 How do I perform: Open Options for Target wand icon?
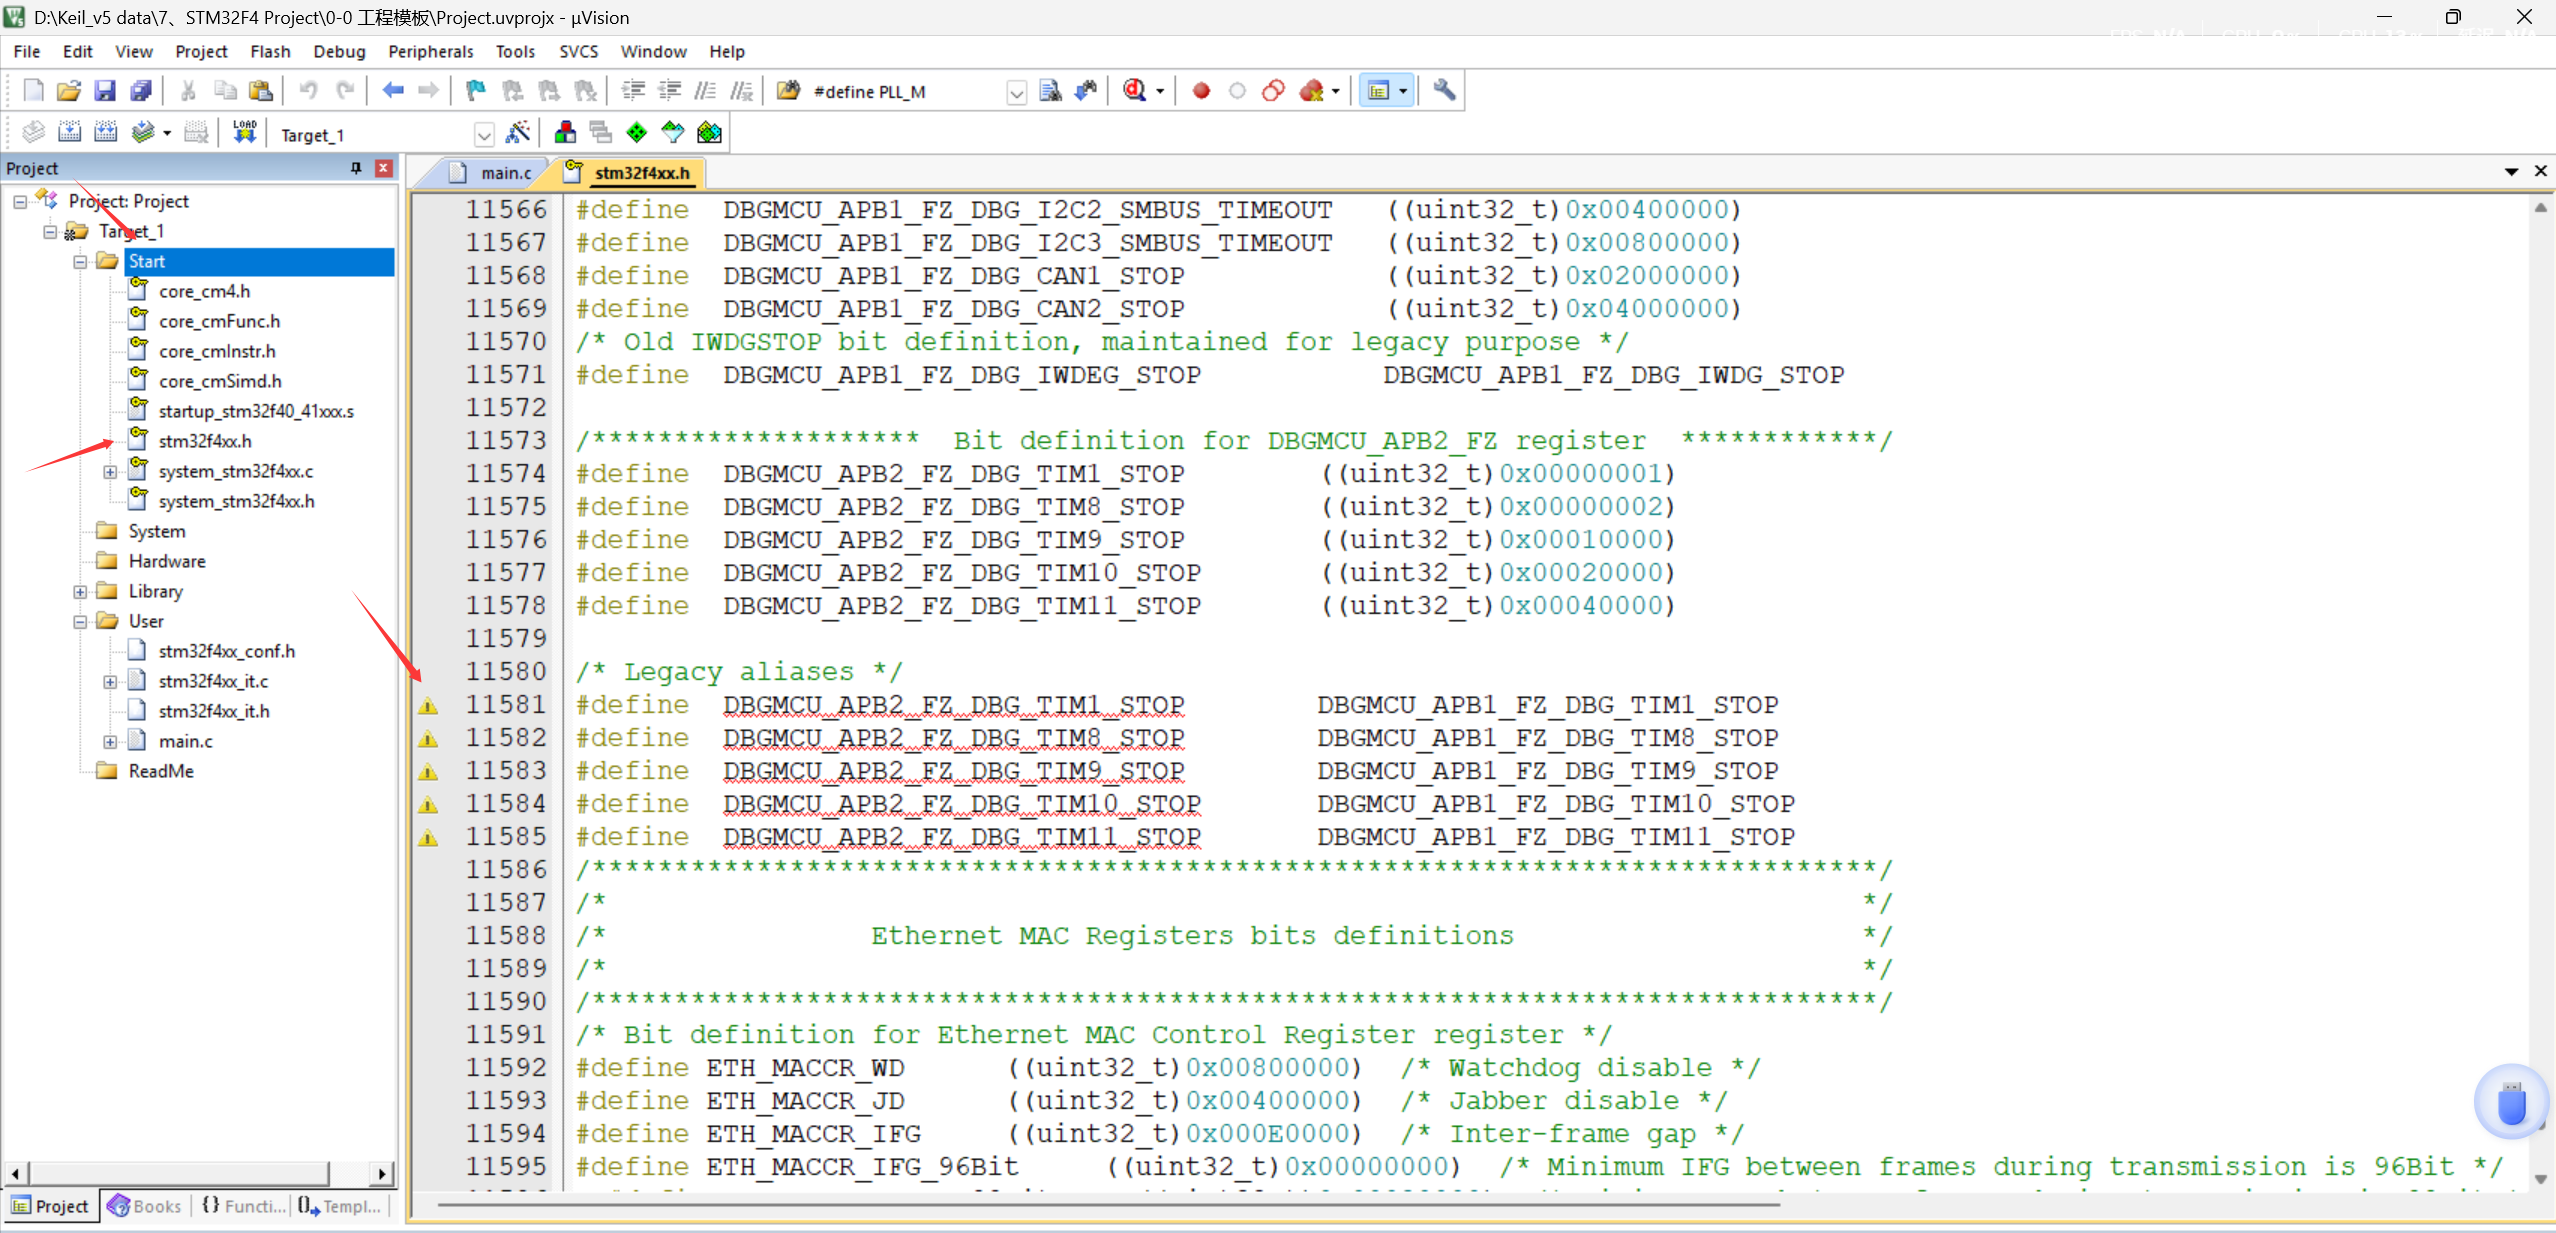coord(518,133)
